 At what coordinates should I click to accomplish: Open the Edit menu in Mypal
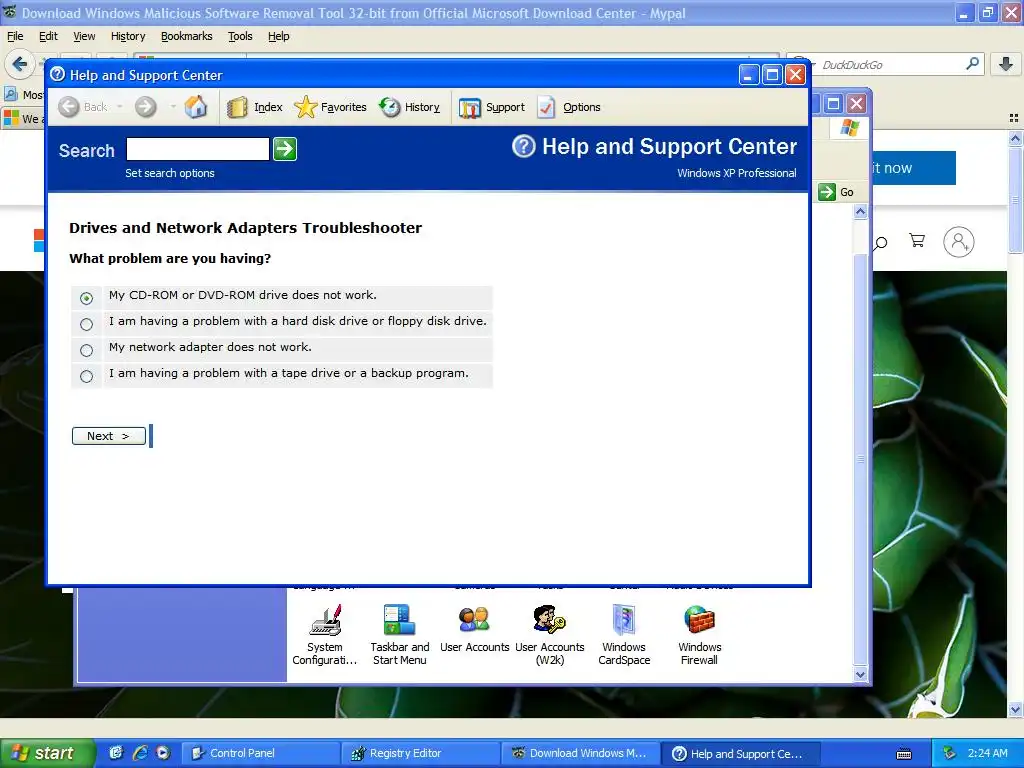48,37
